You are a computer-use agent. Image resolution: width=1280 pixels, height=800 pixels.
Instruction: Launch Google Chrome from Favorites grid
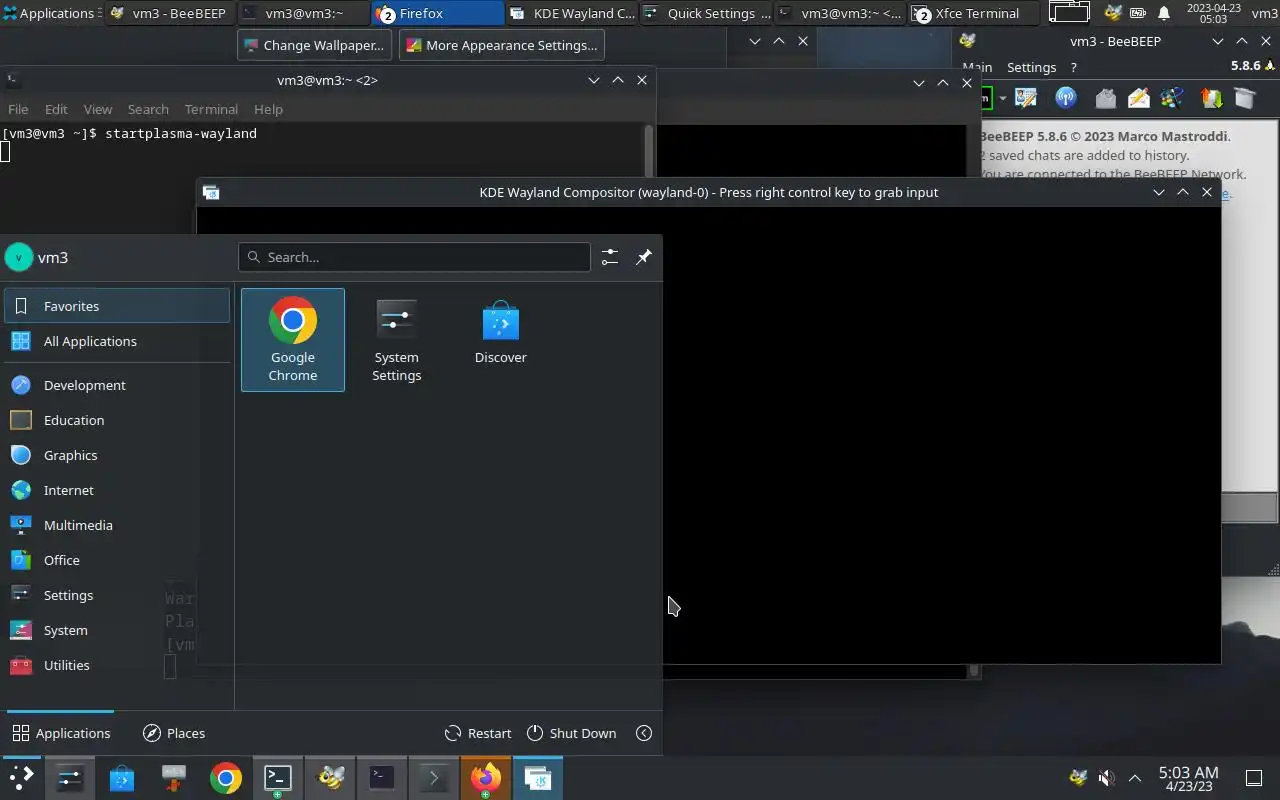tap(293, 340)
